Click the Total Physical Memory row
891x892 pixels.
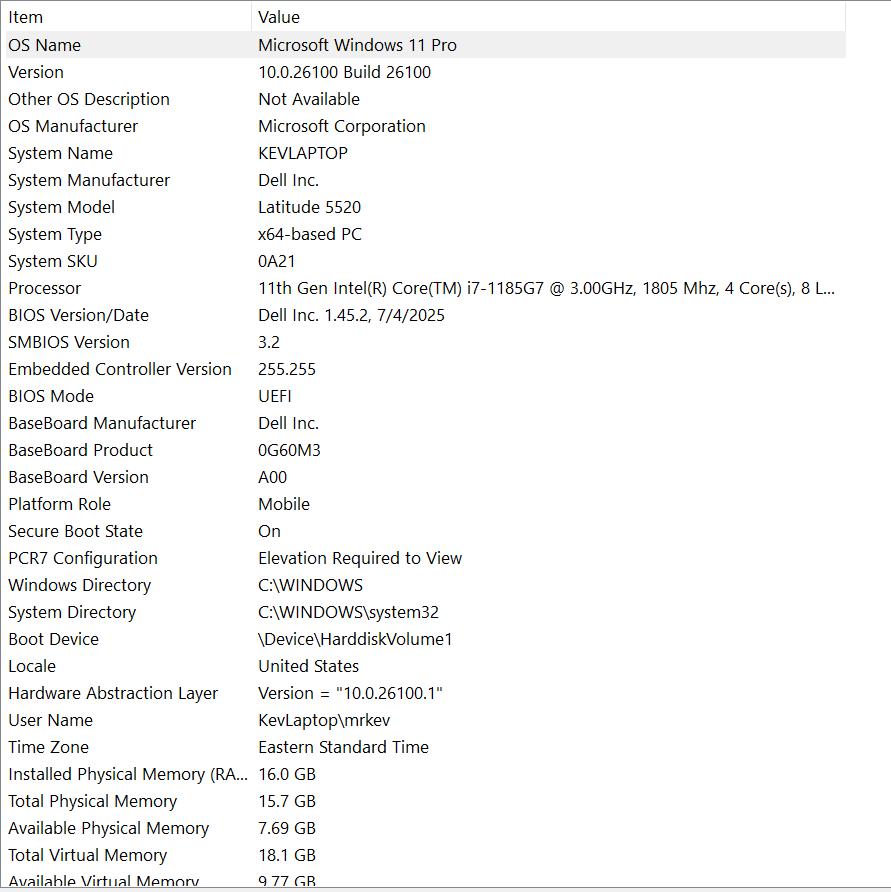coord(92,801)
